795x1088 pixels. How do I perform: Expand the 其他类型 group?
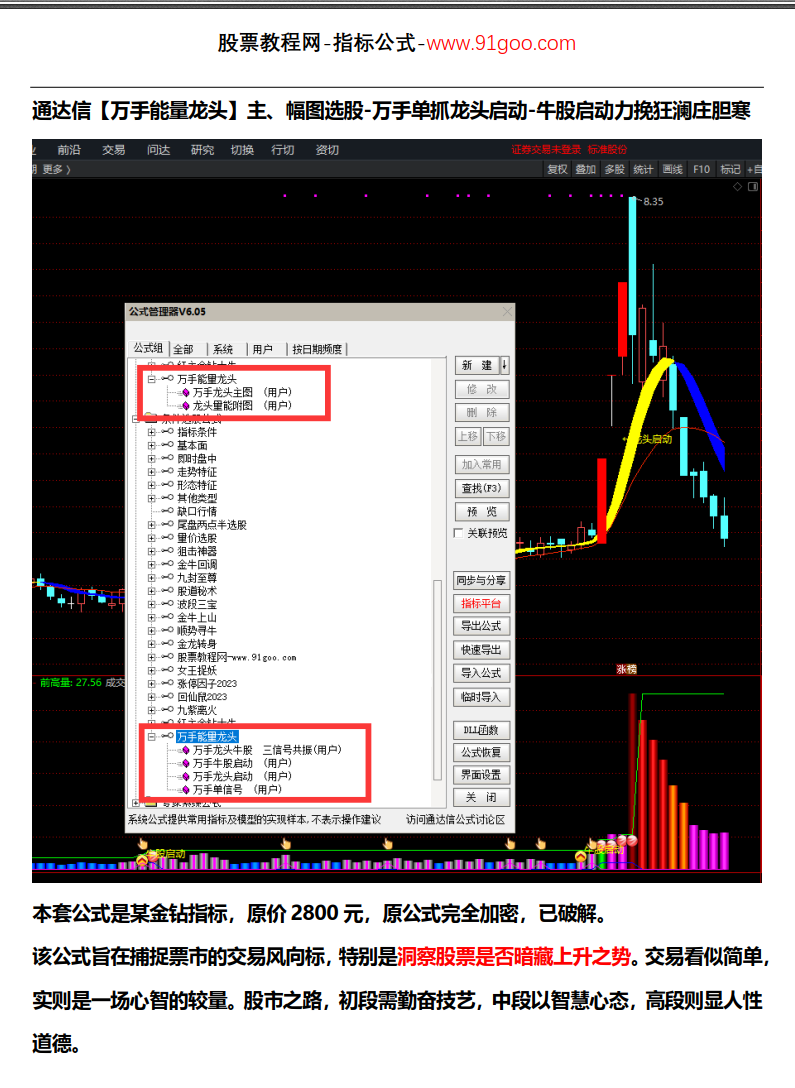(151, 498)
